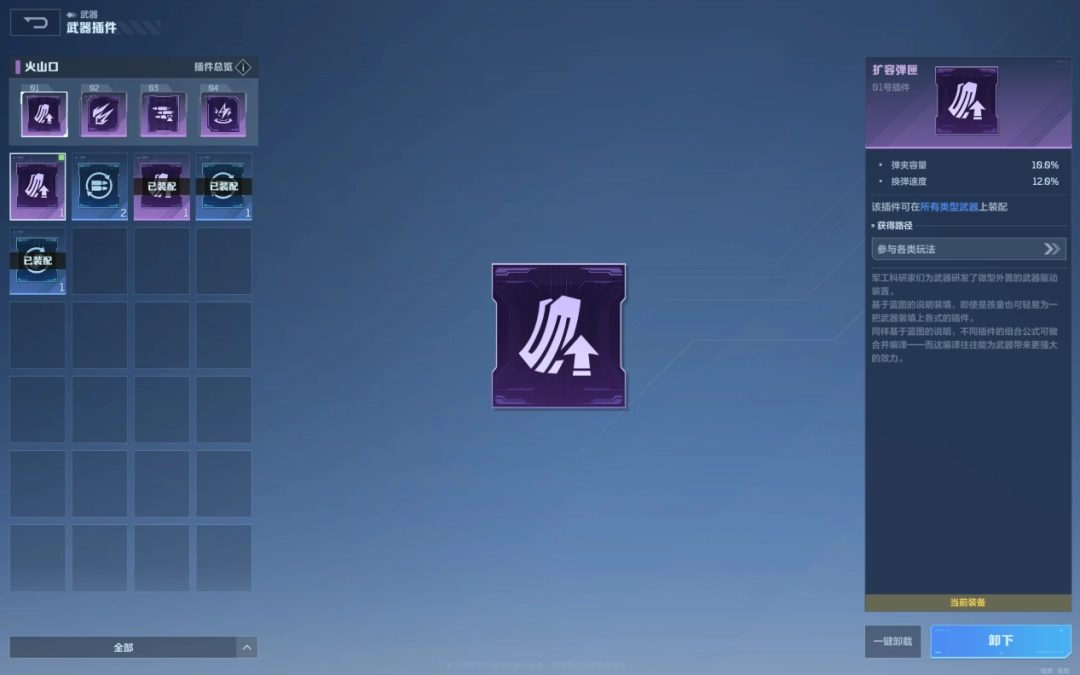Screen dimensions: 1080x675
Task: Click the large center plugin preview
Action: point(559,336)
